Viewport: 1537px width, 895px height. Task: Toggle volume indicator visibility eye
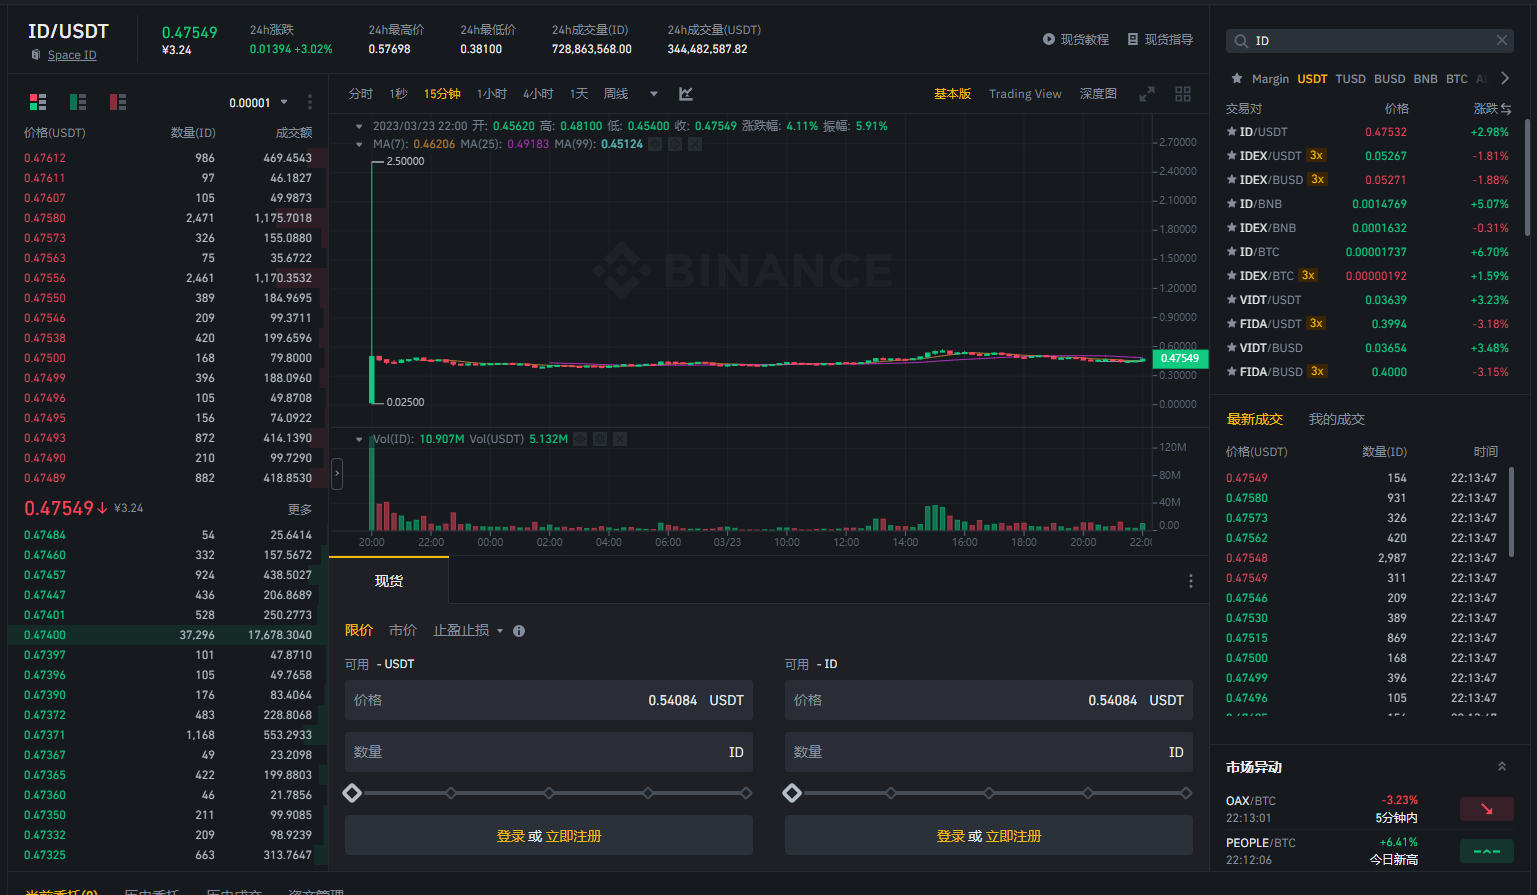coord(580,439)
